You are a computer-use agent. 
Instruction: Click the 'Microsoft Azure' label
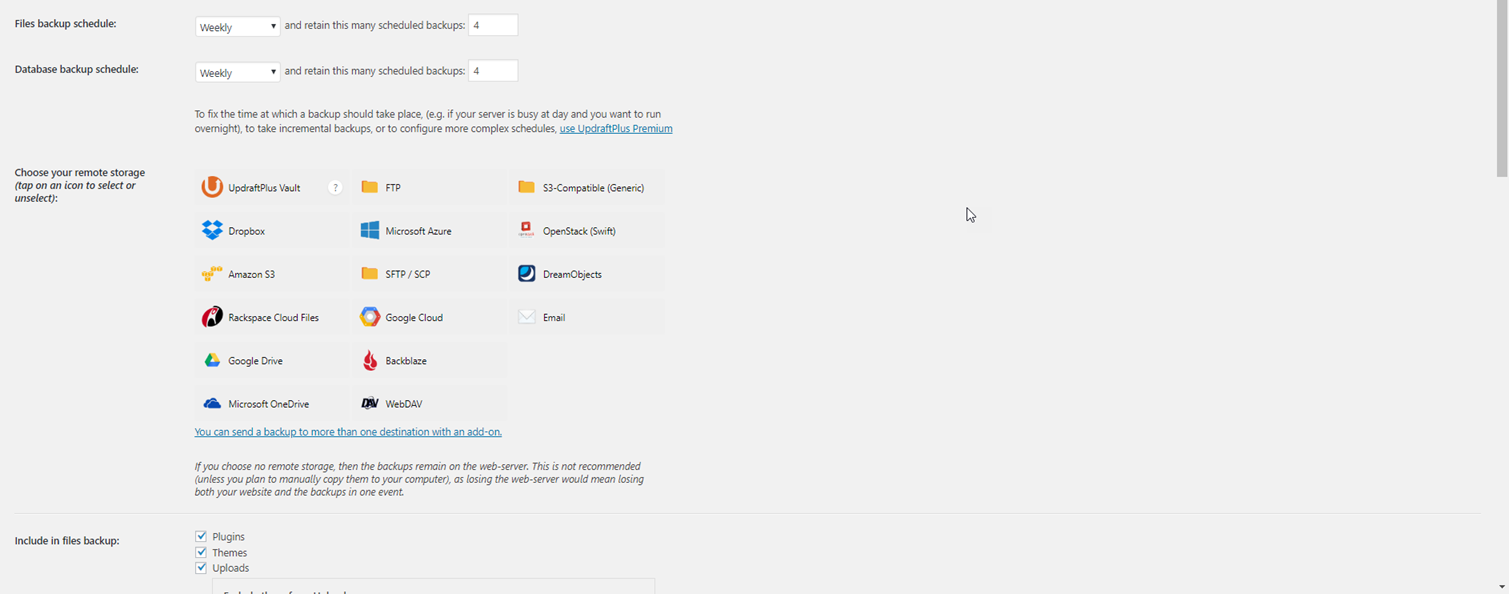pyautogui.click(x=419, y=231)
